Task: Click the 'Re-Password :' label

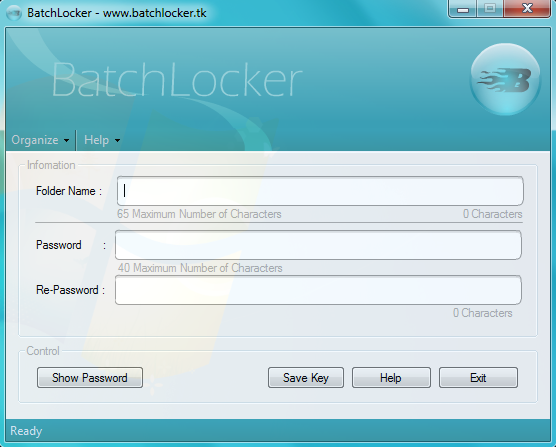Action: [70, 290]
